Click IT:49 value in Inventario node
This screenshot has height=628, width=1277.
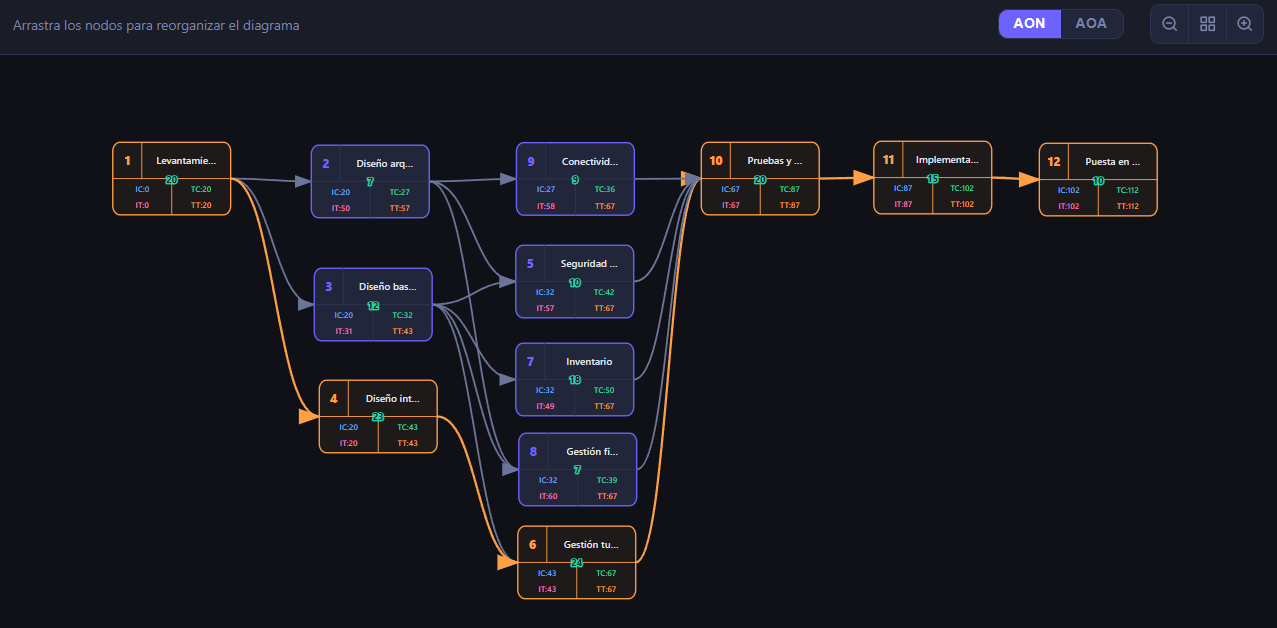click(x=545, y=406)
